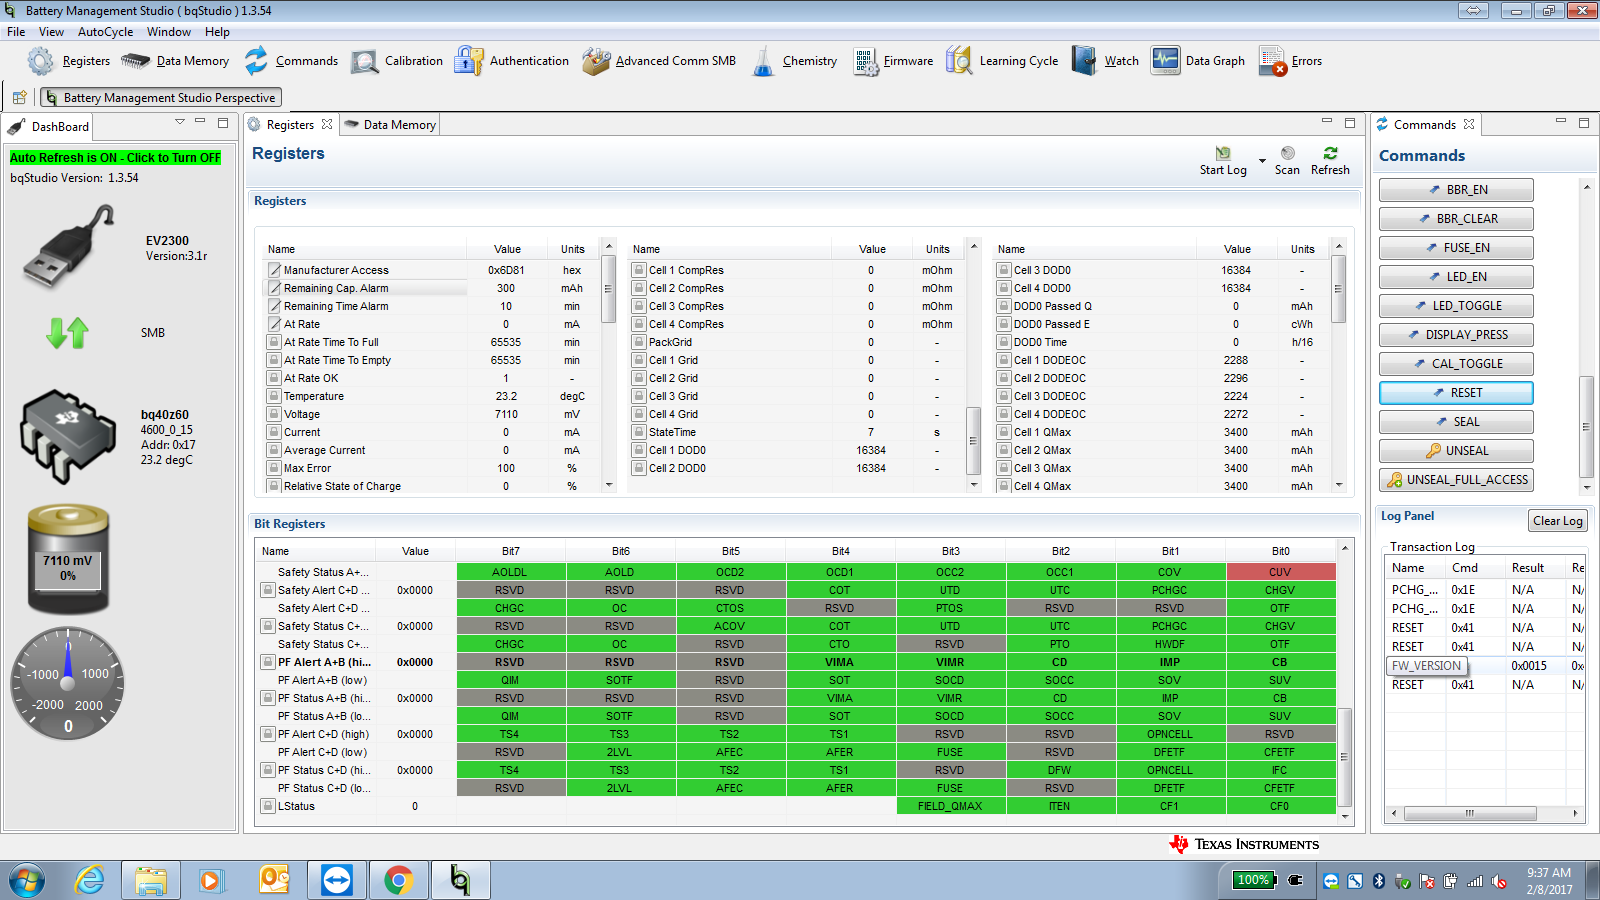Click the Refresh registers icon
This screenshot has width=1600, height=900.
point(1330,153)
